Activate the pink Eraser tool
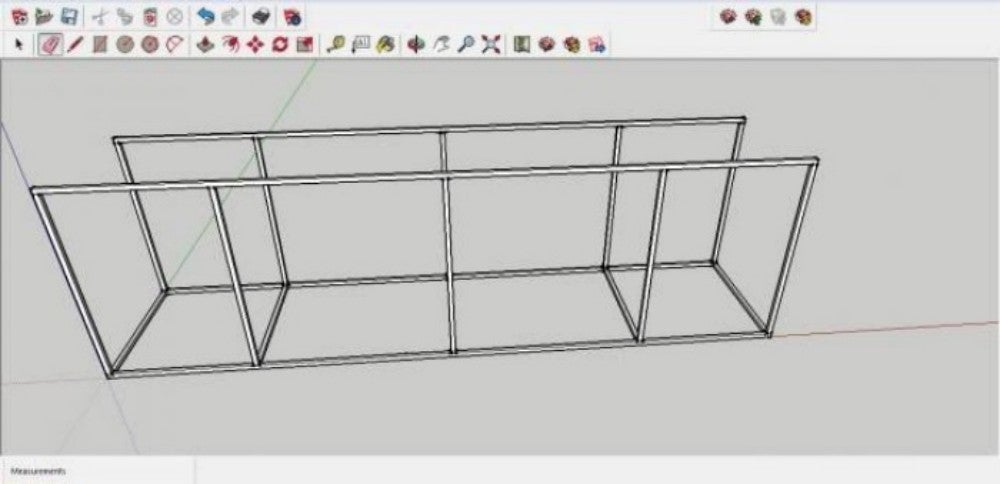The width and height of the screenshot is (1000, 484). point(50,45)
